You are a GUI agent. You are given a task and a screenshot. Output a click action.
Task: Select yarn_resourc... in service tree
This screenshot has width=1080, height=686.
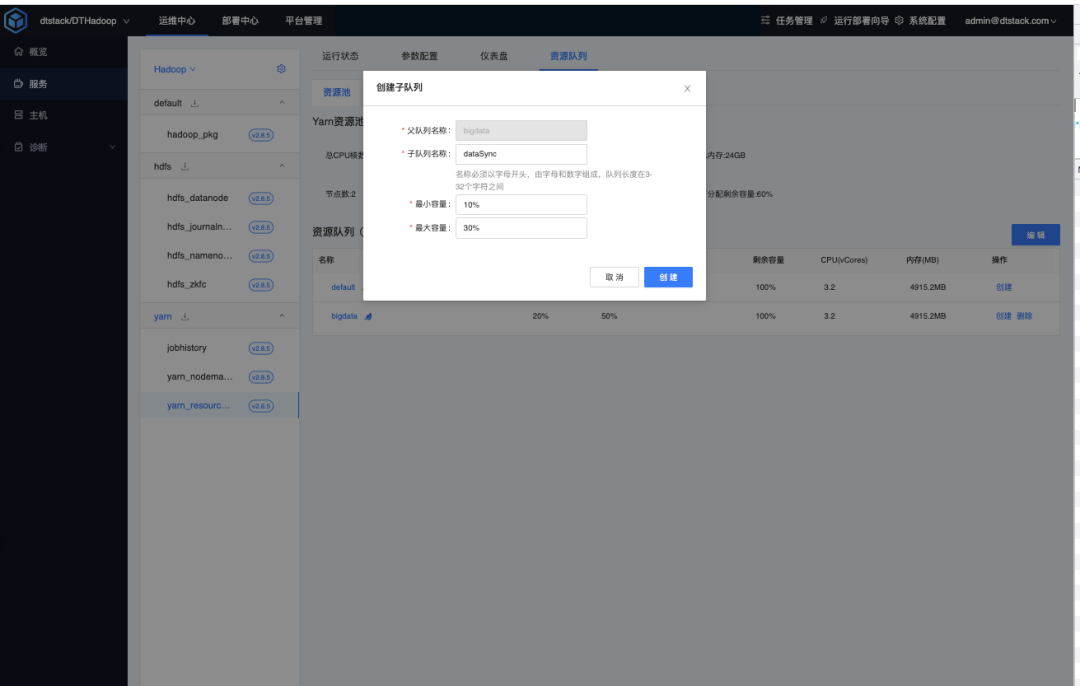point(198,406)
